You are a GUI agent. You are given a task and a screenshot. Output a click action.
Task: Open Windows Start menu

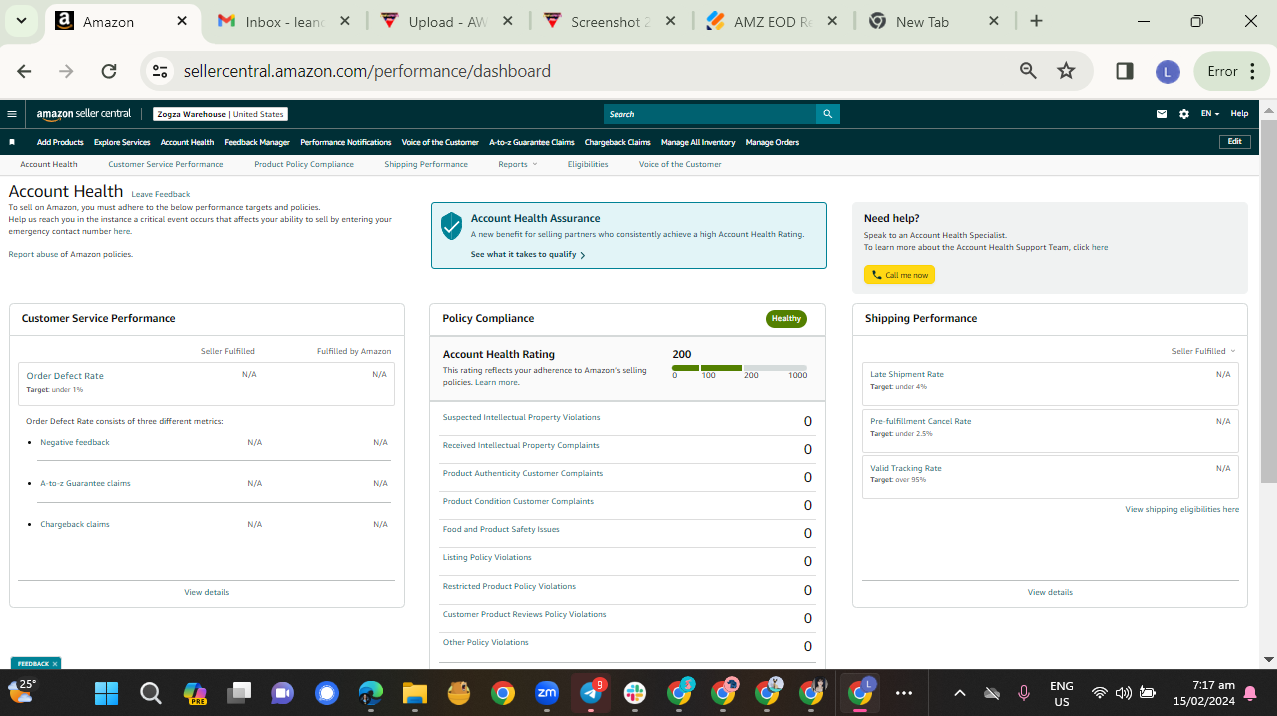click(x=106, y=693)
